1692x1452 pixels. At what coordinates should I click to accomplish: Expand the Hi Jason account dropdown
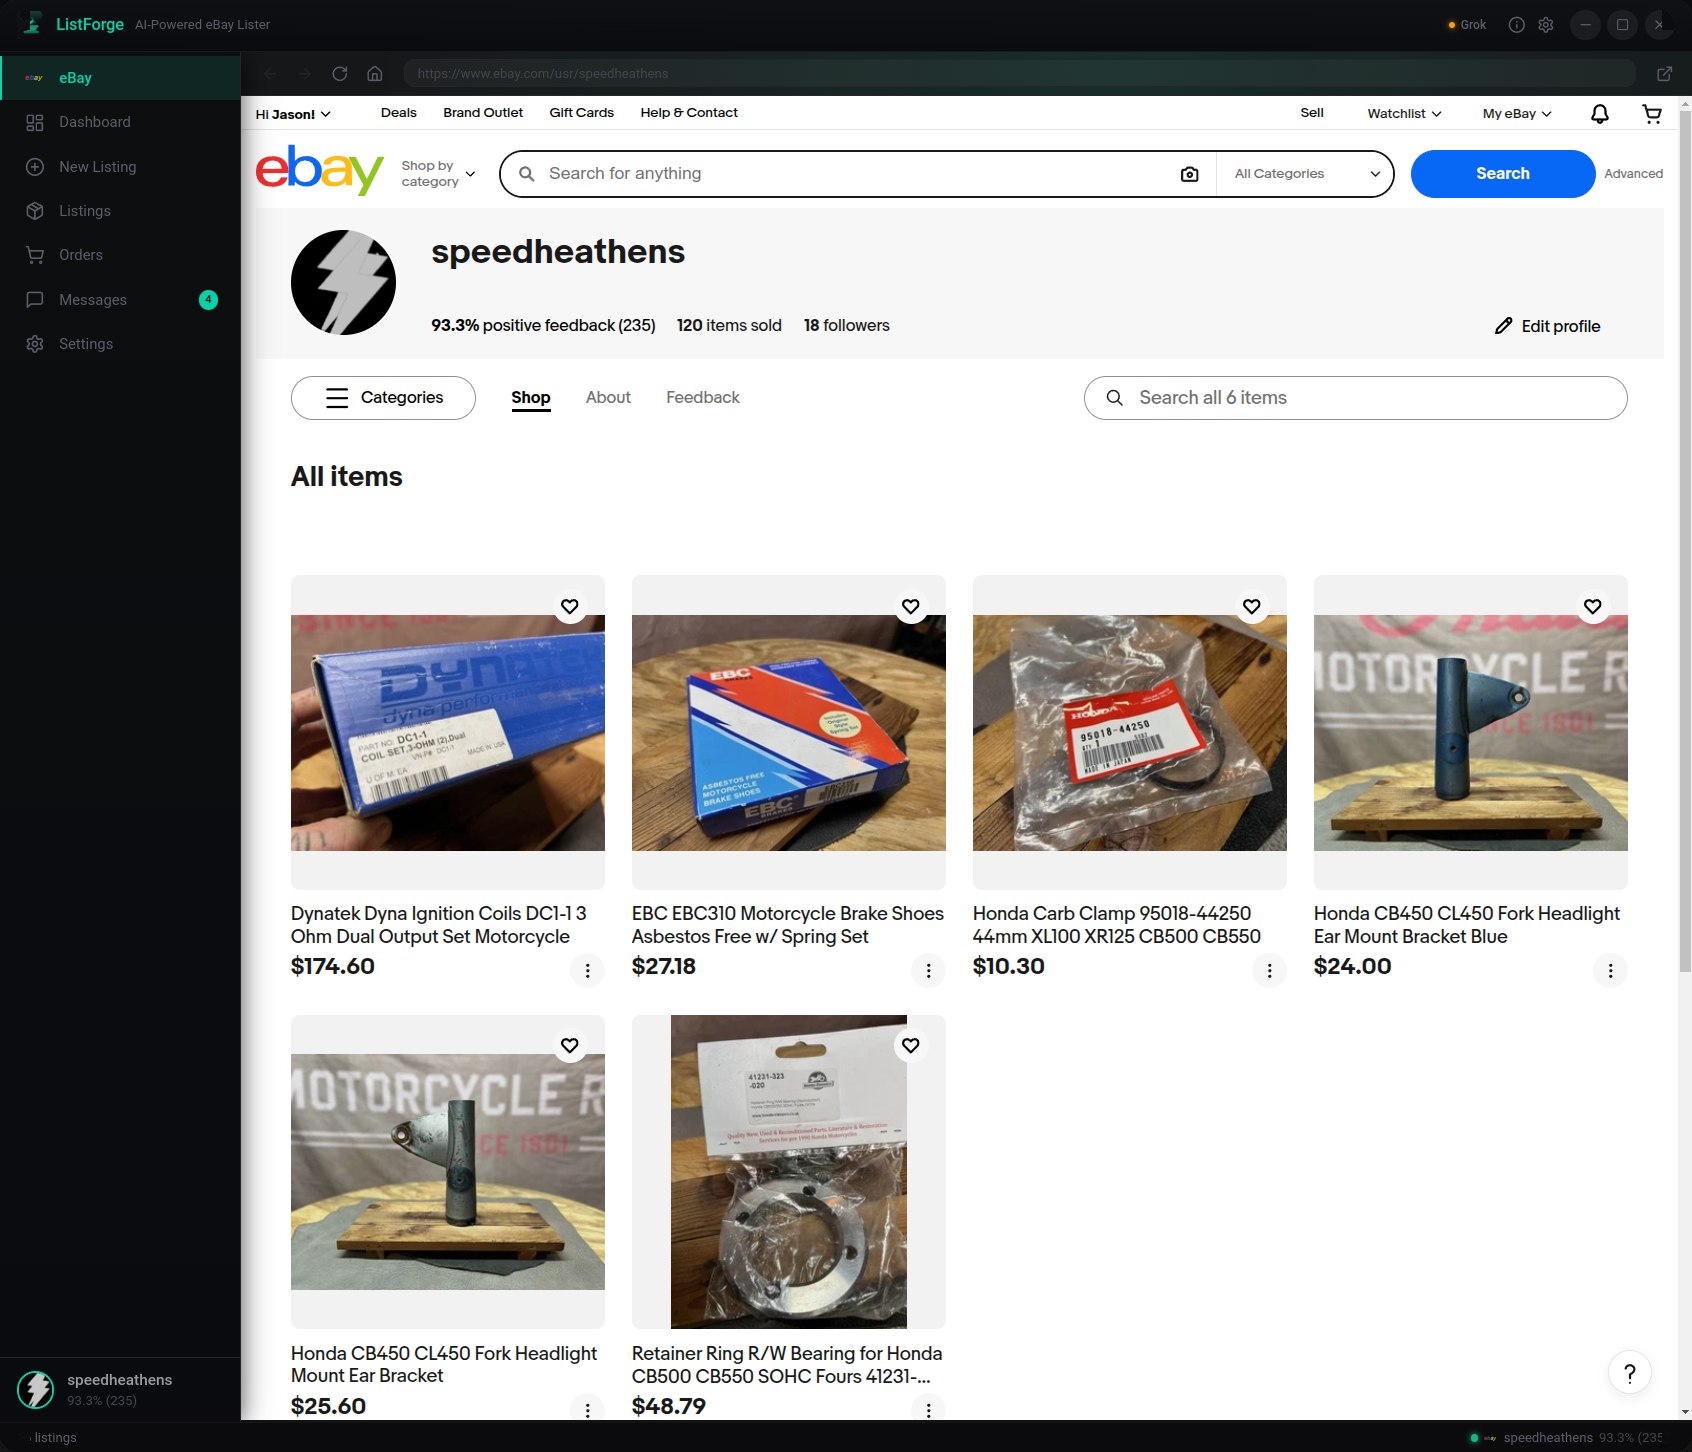(x=293, y=114)
